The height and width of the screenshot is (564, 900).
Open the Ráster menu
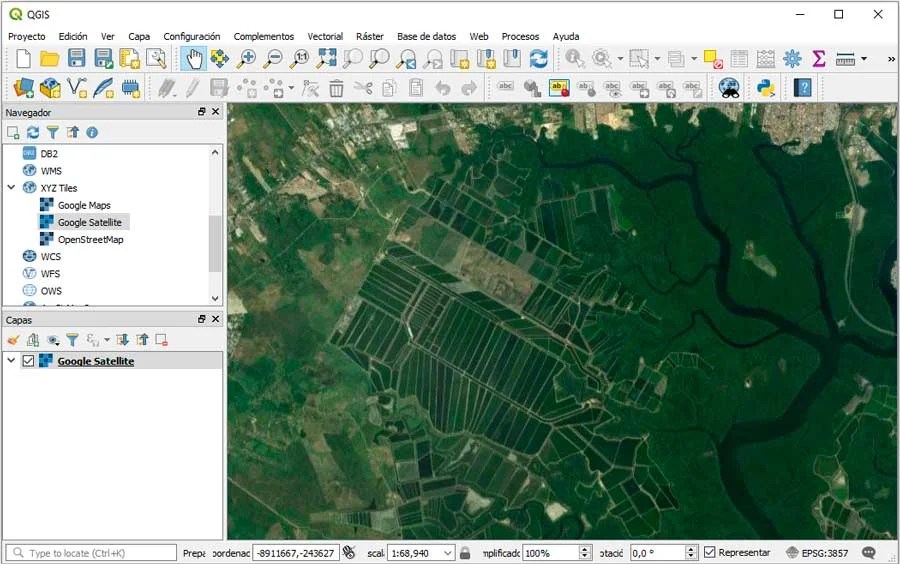[370, 36]
